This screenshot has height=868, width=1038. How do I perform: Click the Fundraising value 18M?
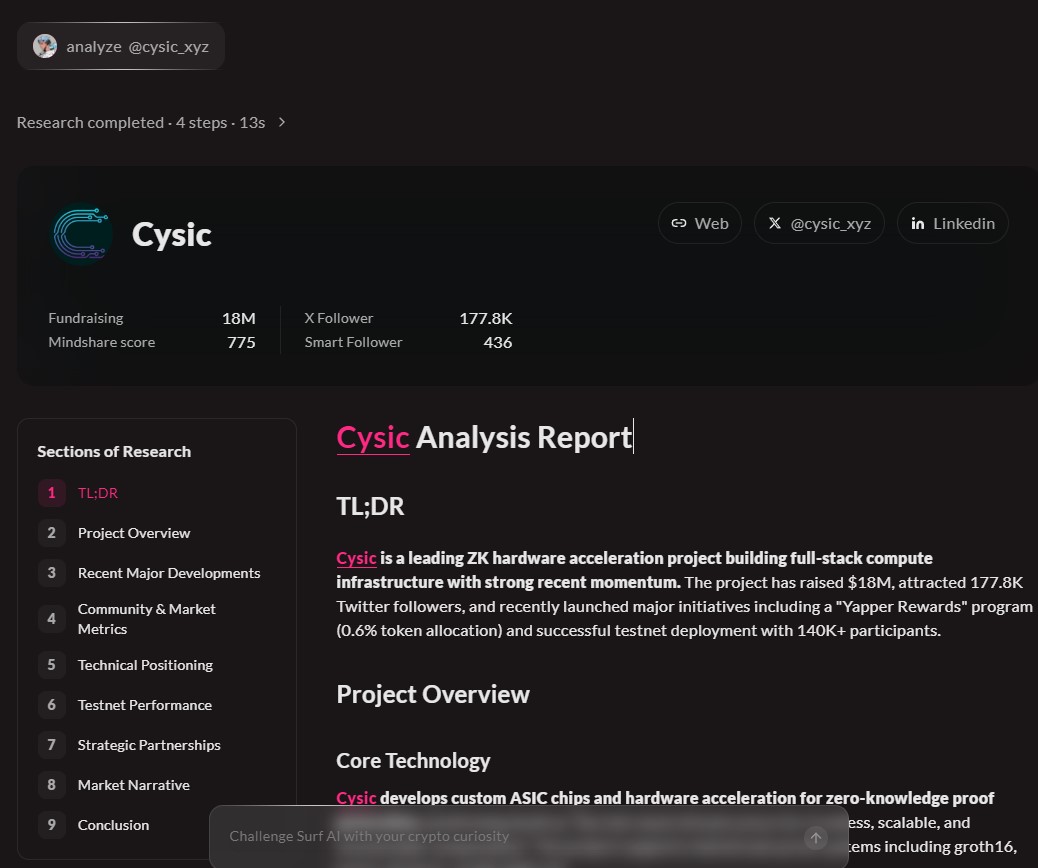tap(239, 318)
